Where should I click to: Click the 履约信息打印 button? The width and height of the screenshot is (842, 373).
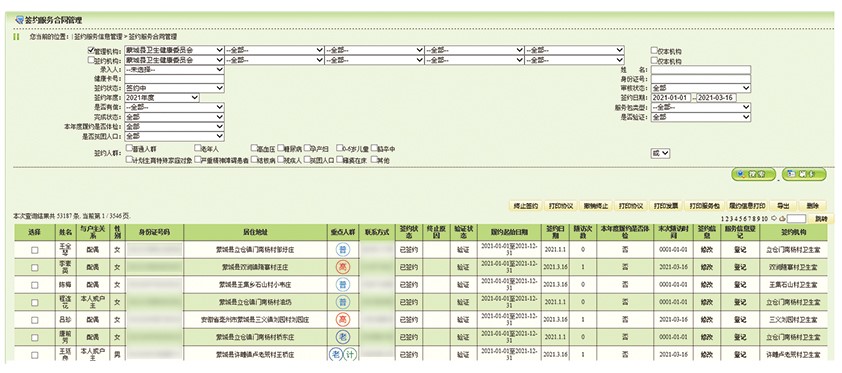tap(747, 206)
